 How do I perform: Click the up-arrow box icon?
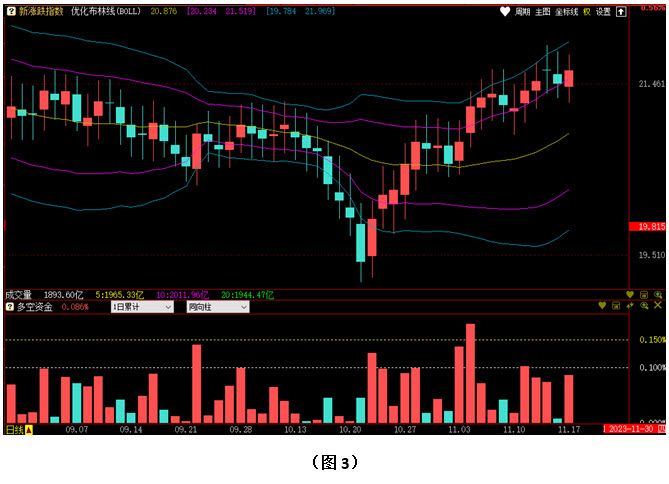621,12
